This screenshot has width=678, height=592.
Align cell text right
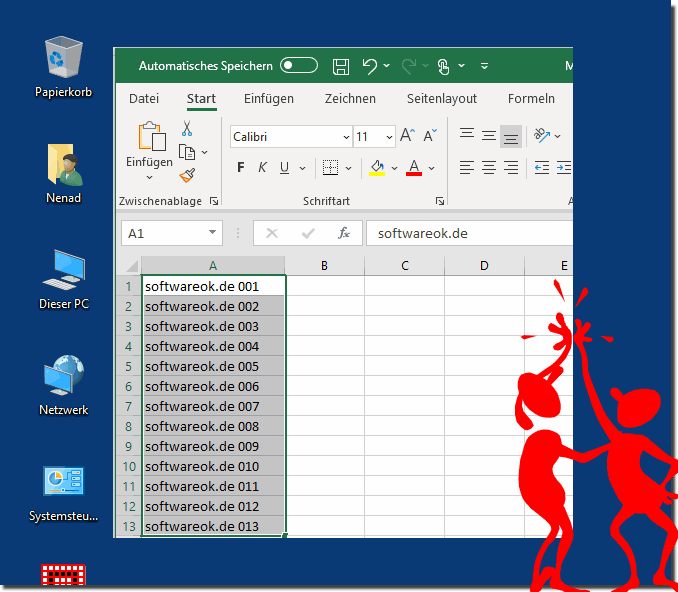511,167
